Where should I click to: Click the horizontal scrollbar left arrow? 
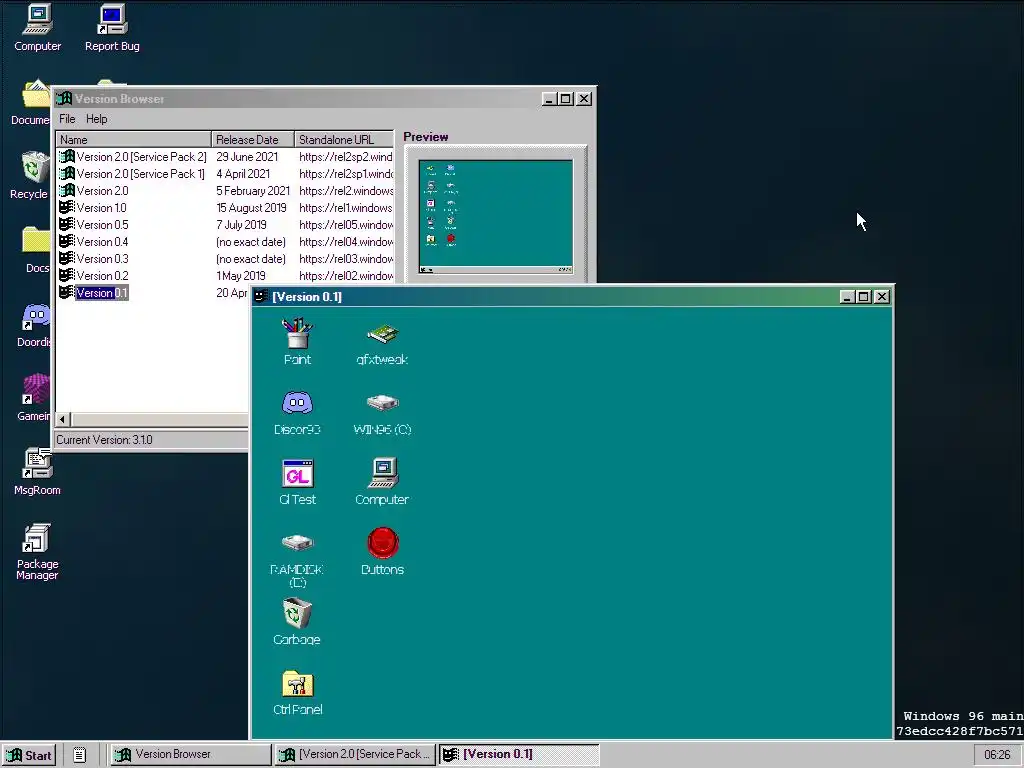pos(63,419)
